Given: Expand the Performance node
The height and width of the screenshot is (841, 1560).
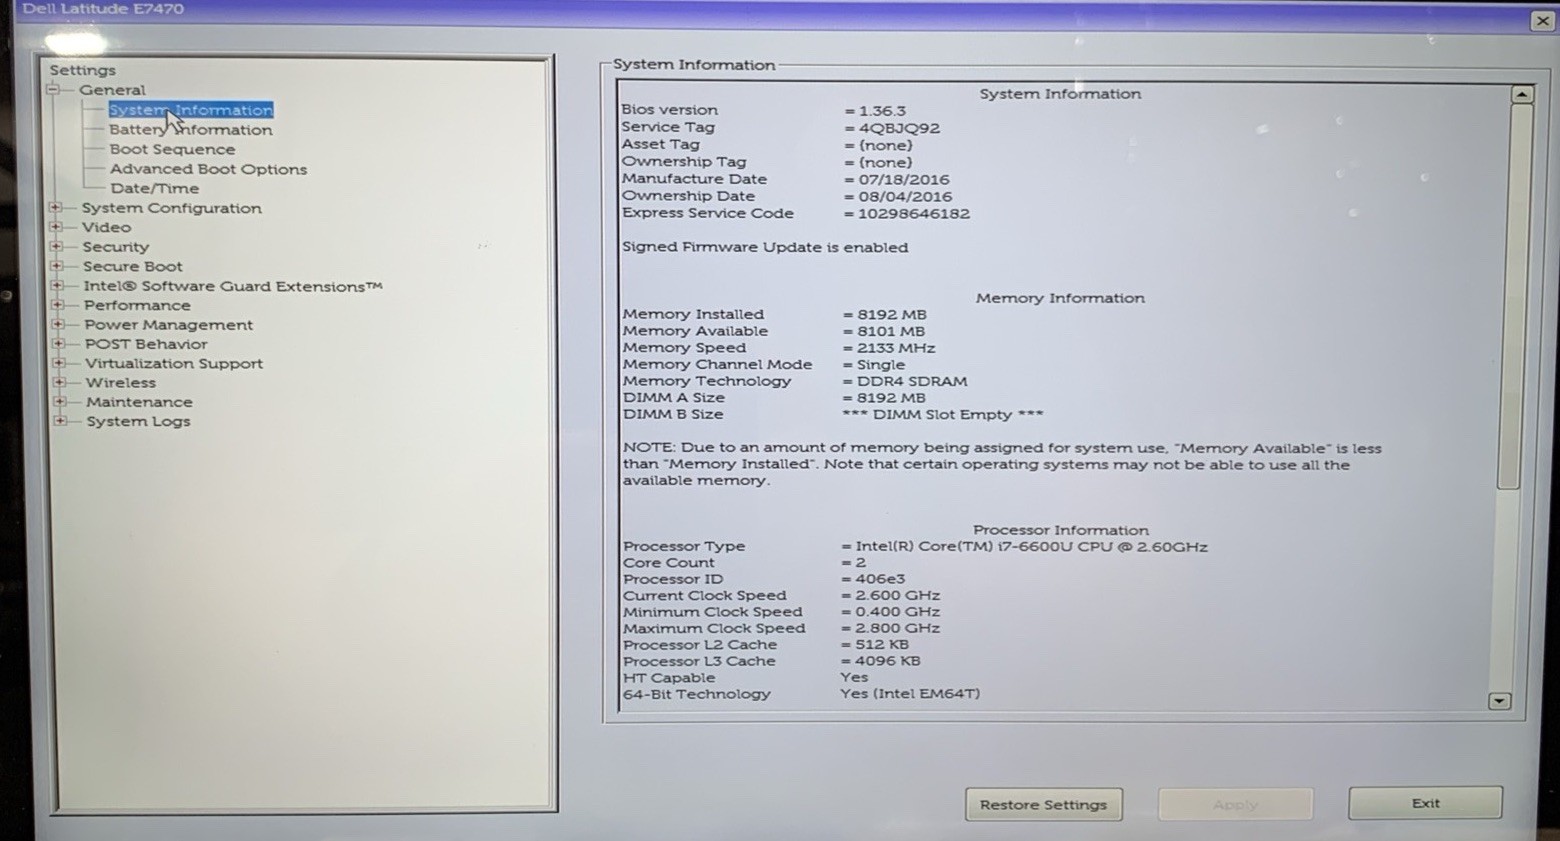Looking at the screenshot, I should 57,305.
